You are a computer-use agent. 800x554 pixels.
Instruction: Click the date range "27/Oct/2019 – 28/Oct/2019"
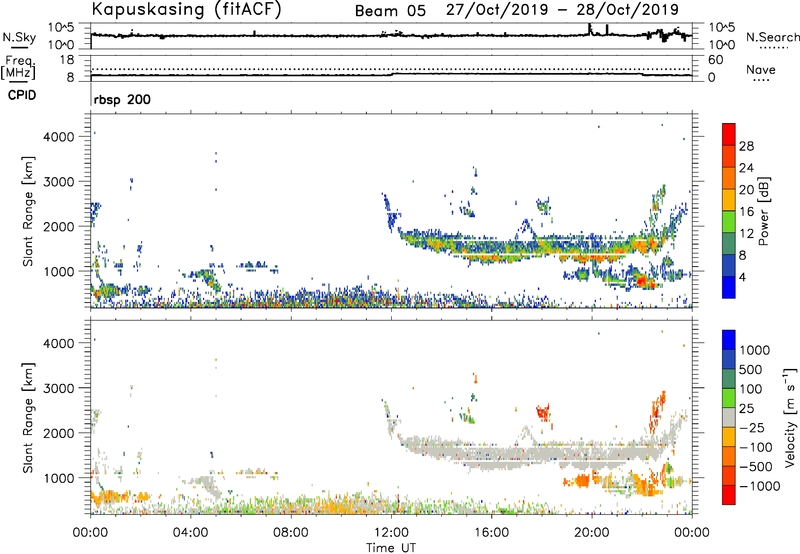pos(562,10)
